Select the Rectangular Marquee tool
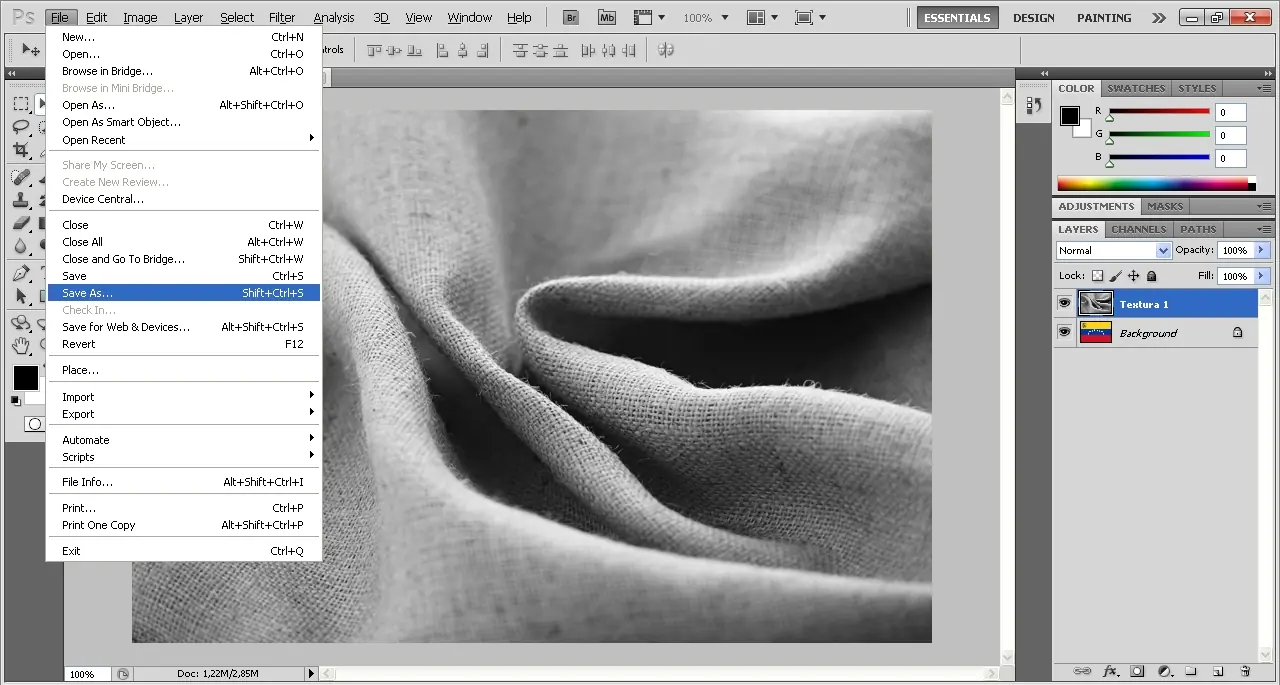Viewport: 1280px width, 685px height. [20, 104]
